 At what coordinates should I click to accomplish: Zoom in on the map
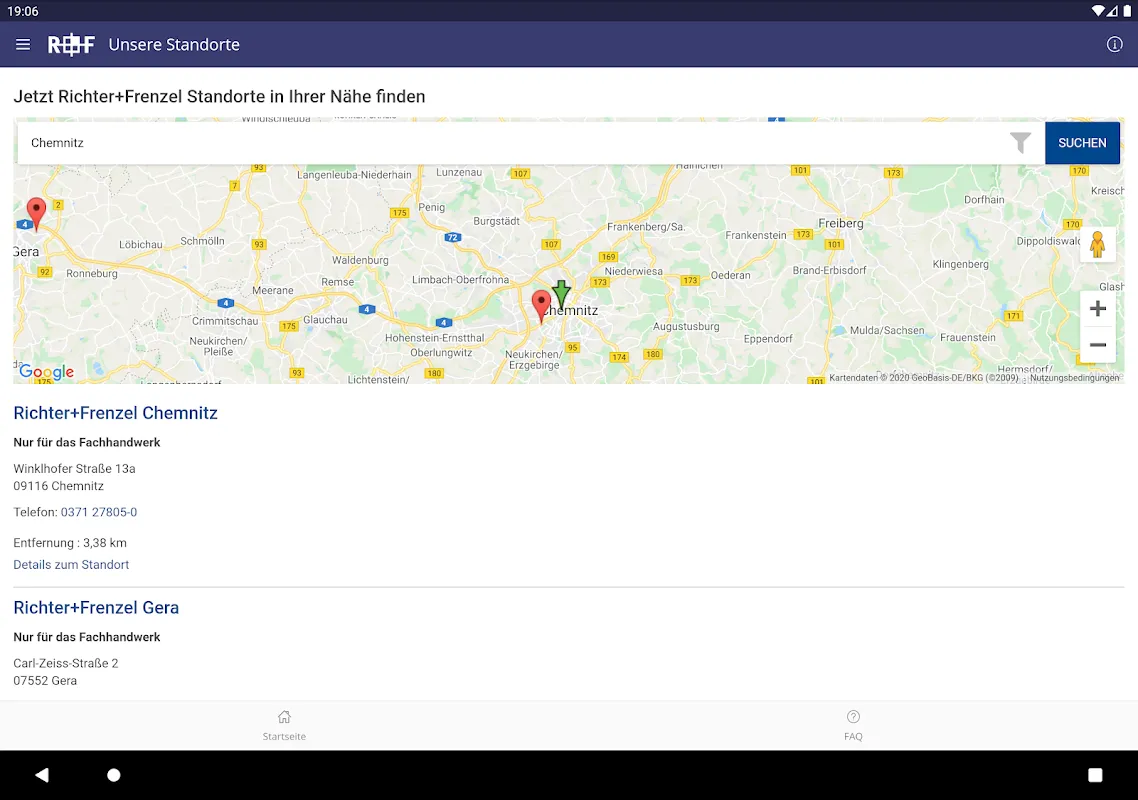[1098, 309]
